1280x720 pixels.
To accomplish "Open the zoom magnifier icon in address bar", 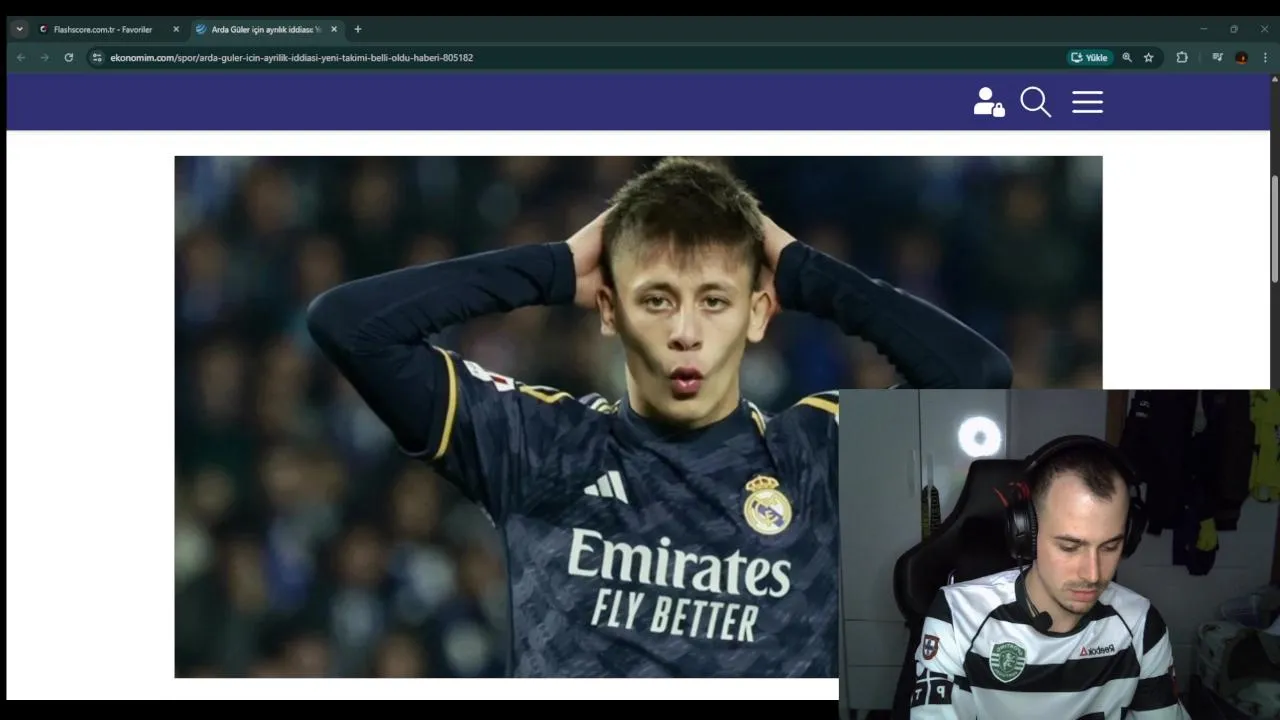I will point(1127,58).
